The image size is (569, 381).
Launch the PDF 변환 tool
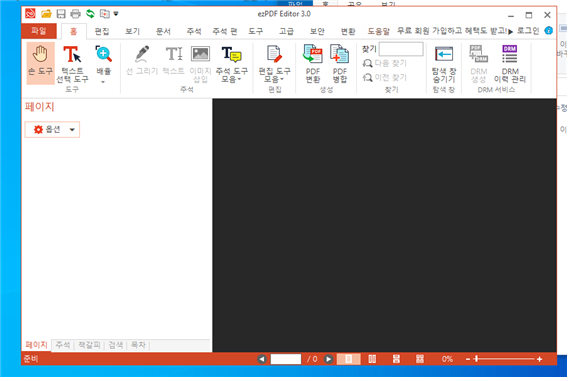pyautogui.click(x=312, y=64)
